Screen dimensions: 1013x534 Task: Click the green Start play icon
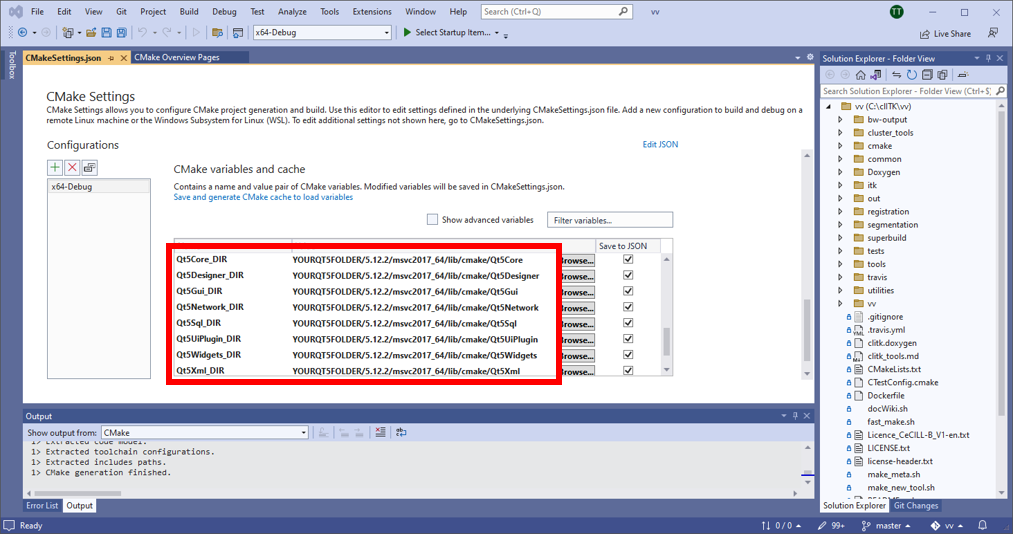click(407, 32)
